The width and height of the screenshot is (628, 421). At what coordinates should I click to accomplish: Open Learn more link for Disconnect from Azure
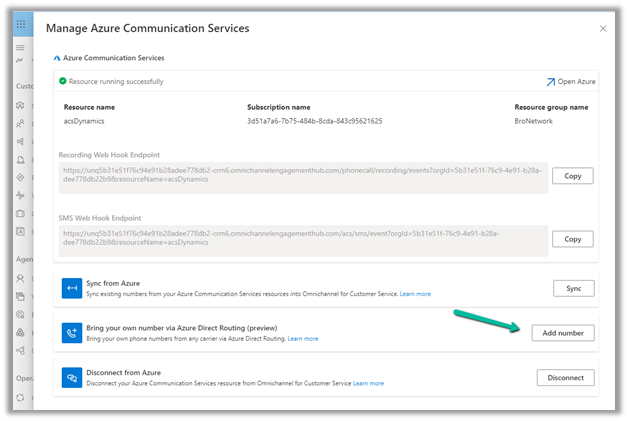click(x=368, y=383)
